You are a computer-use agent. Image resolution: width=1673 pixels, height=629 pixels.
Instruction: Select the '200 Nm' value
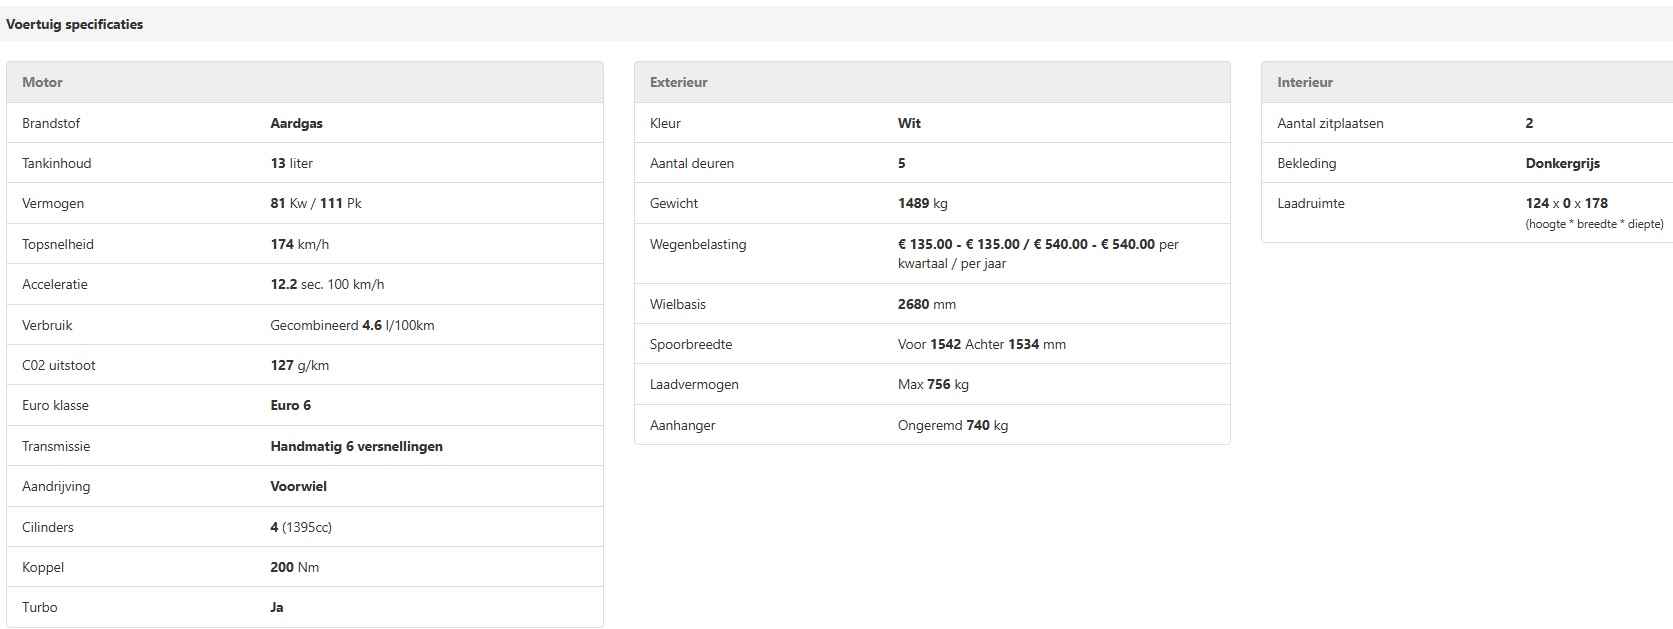coord(295,567)
